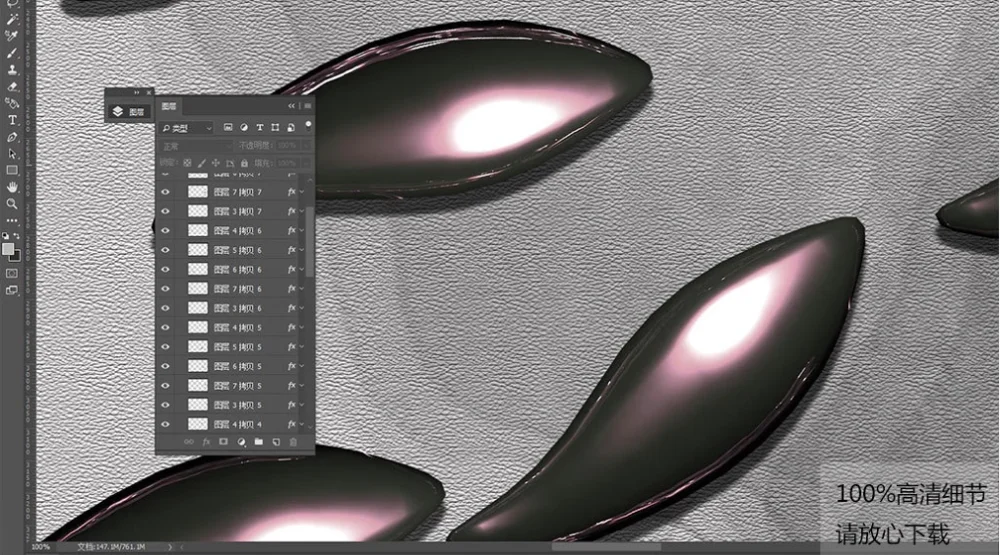The width and height of the screenshot is (1000, 555).
Task: Hide layer 图层 3 拷贝 7
Action: 166,211
